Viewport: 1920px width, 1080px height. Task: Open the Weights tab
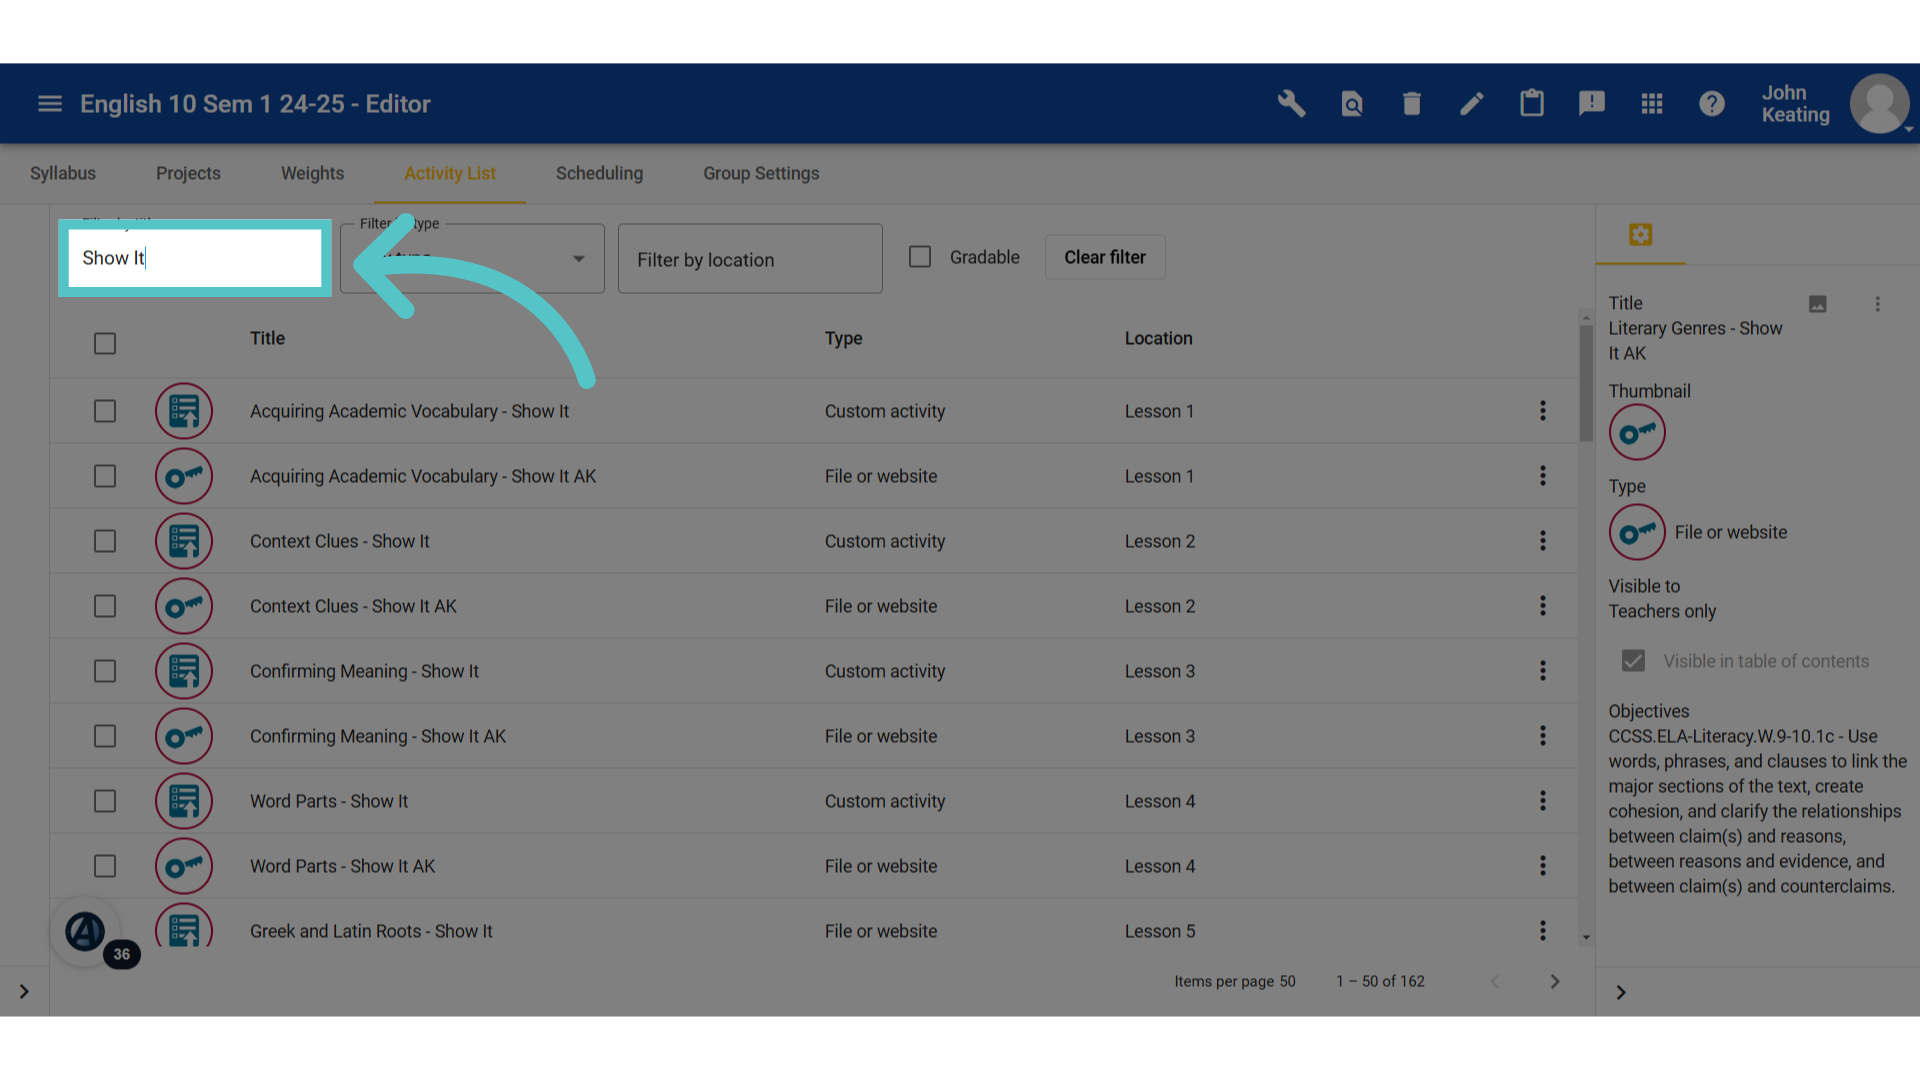point(312,173)
